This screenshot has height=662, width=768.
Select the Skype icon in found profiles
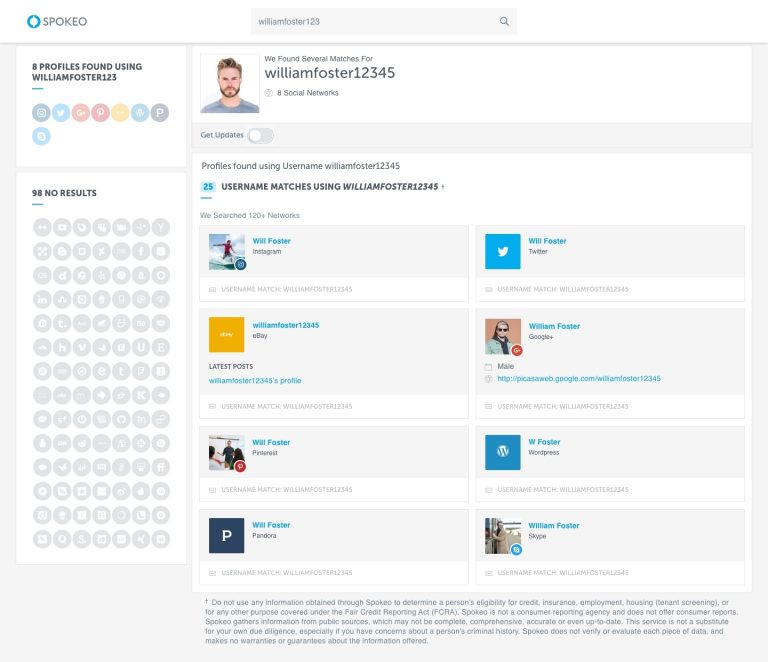[x=41, y=136]
